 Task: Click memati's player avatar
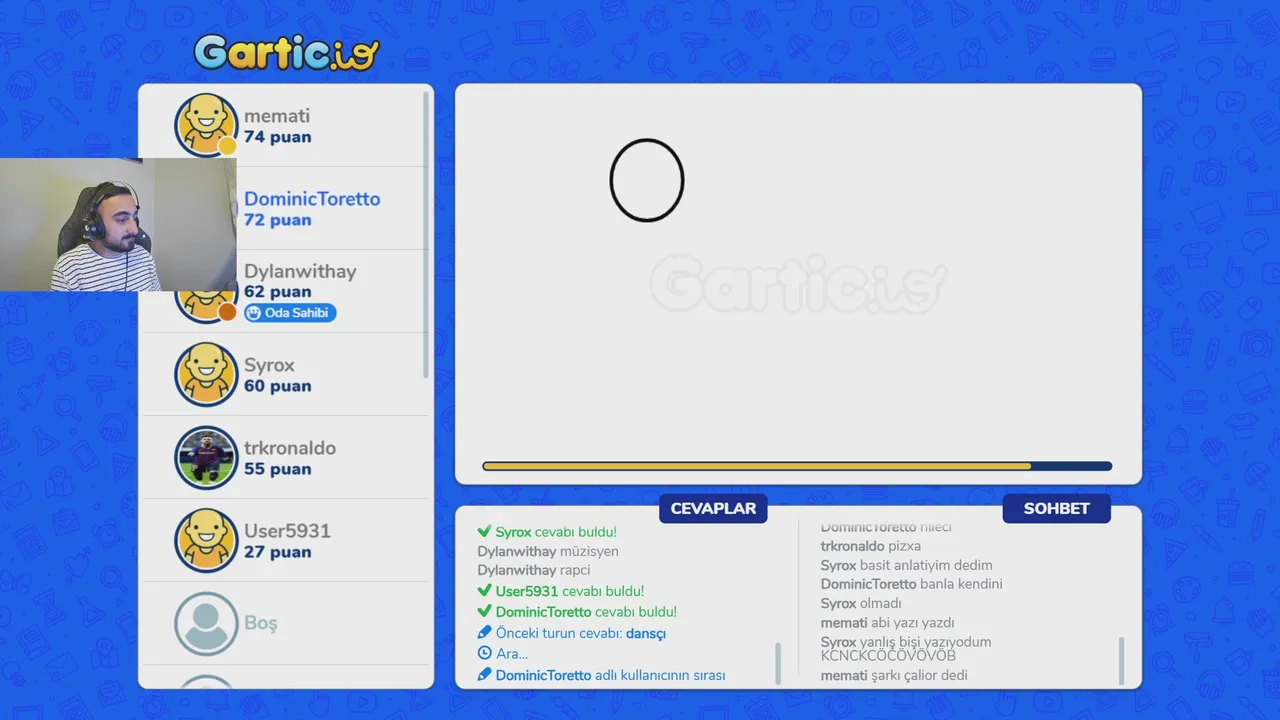tap(206, 125)
